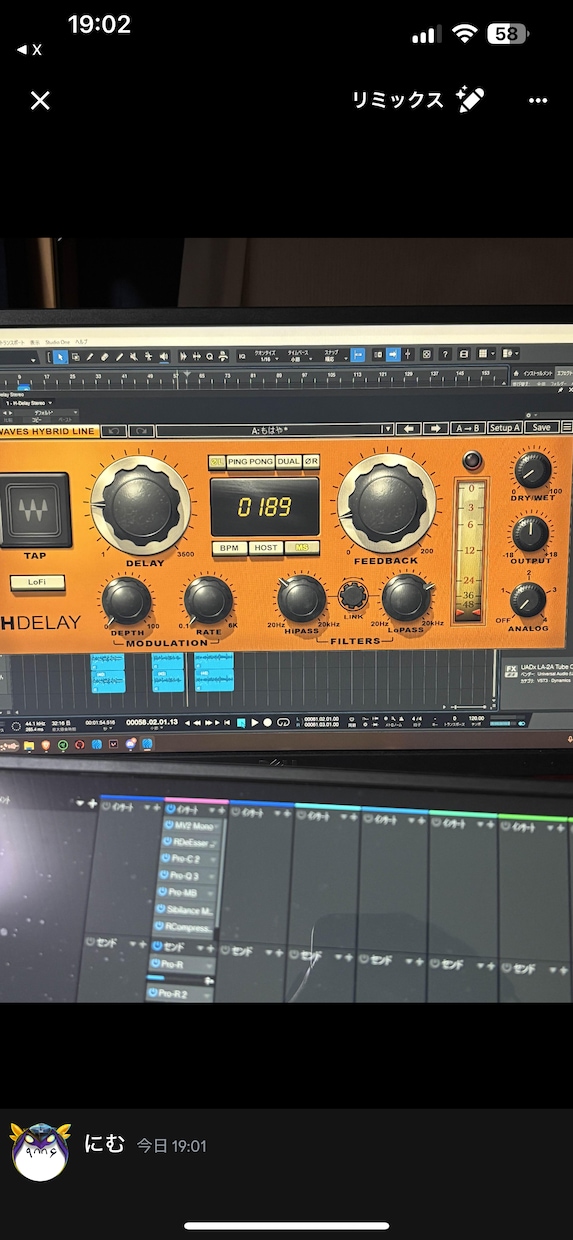Save the H-Delay preset

coord(541,427)
